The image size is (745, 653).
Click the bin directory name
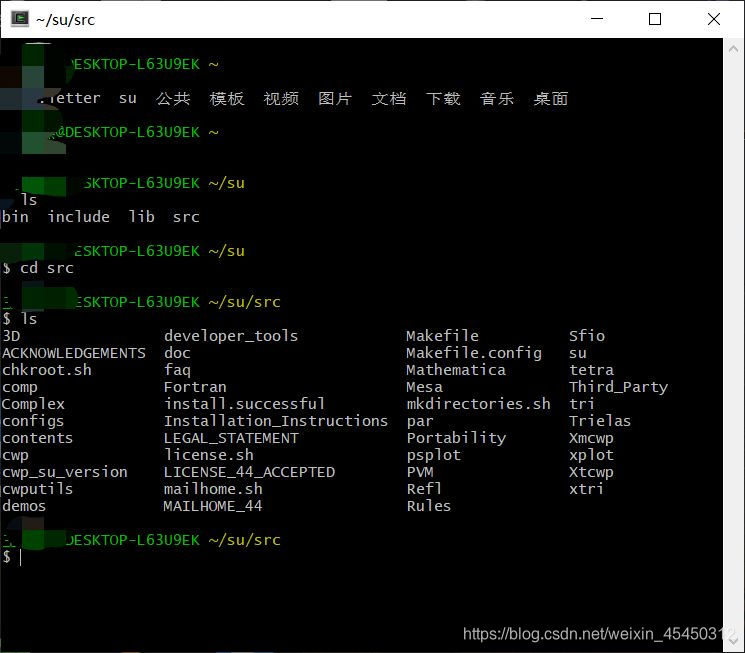pyautogui.click(x=15, y=217)
